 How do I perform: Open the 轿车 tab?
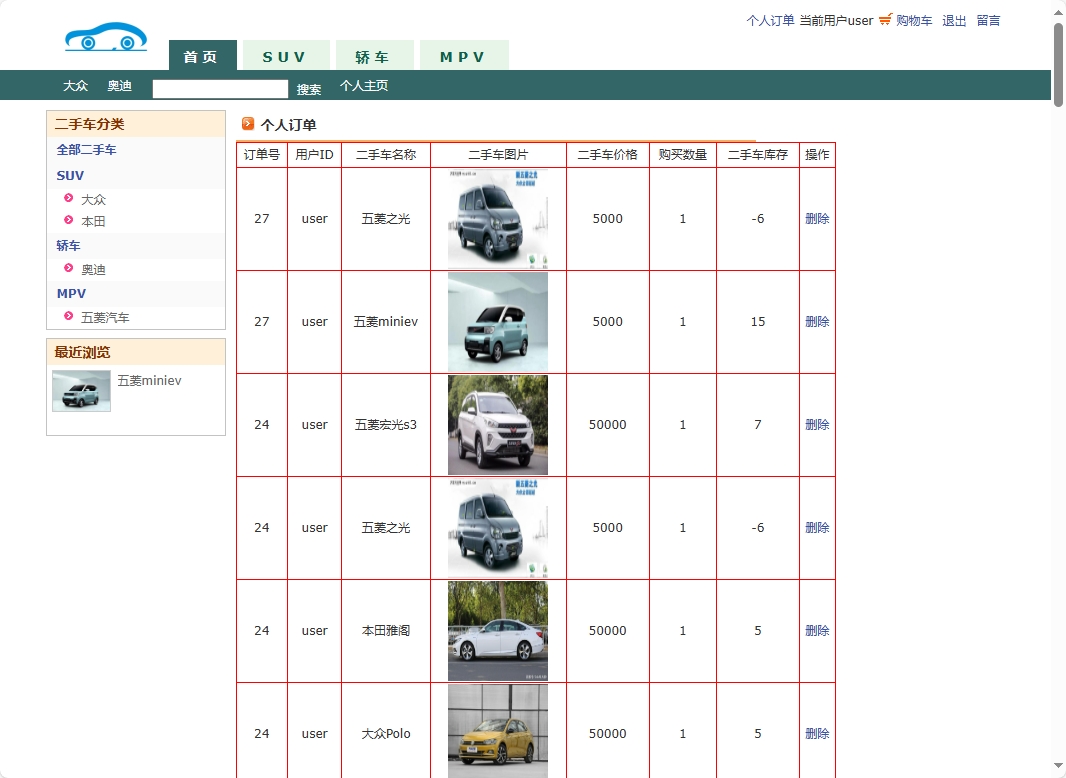(x=374, y=57)
